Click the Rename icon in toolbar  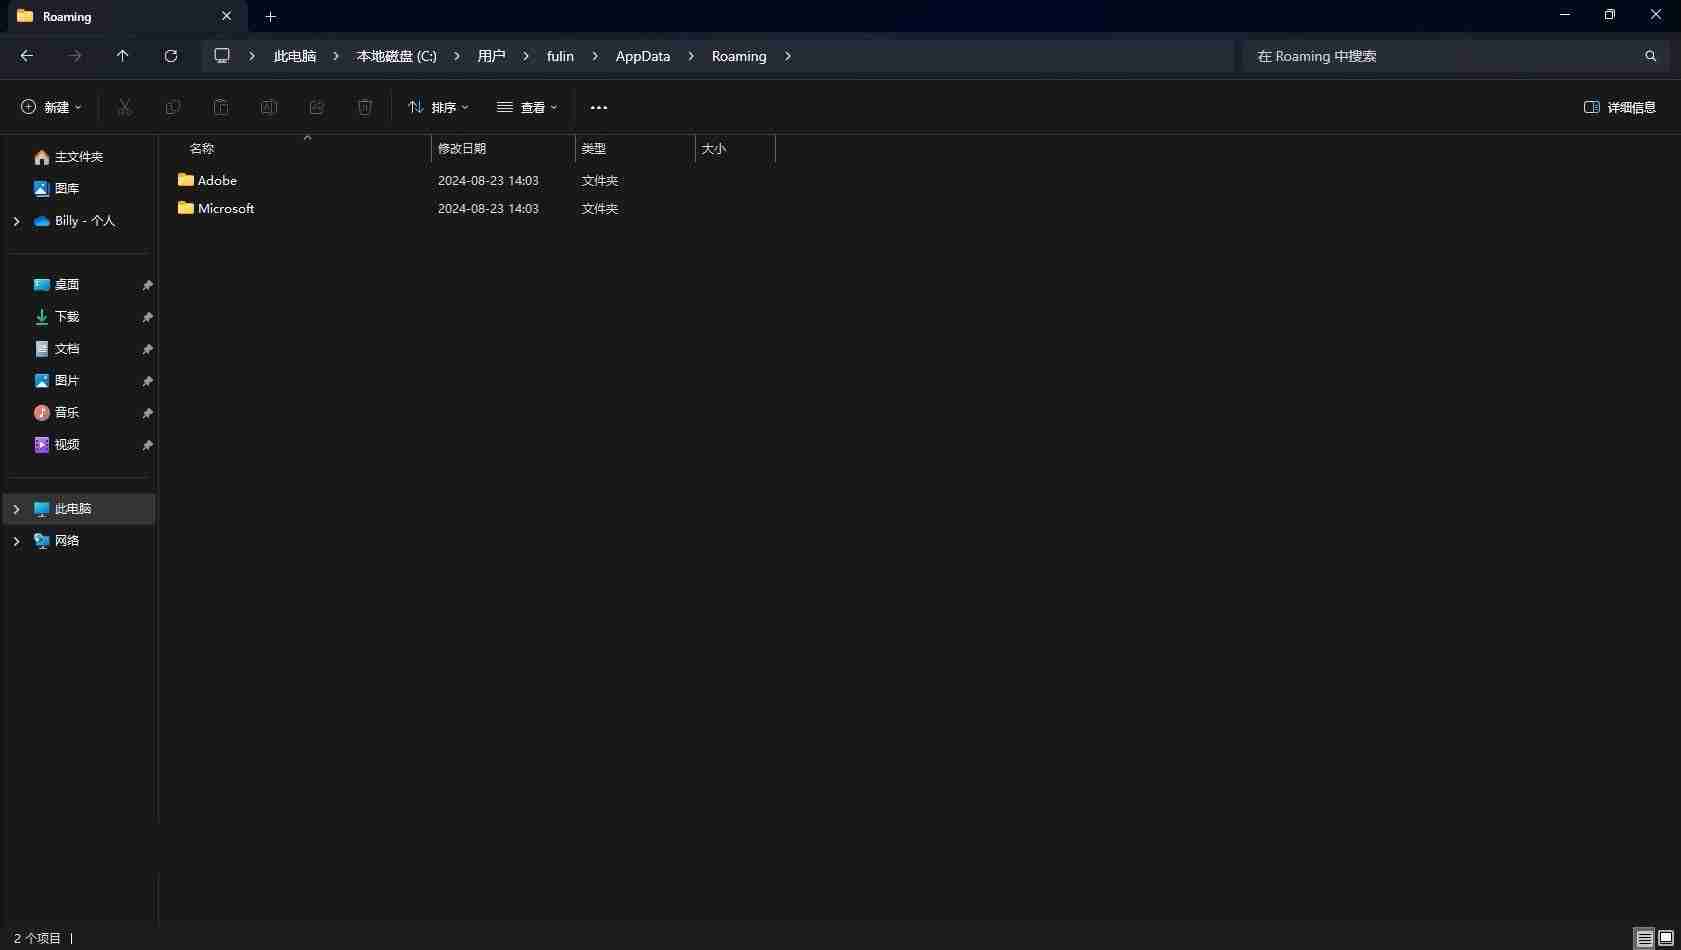coord(269,107)
